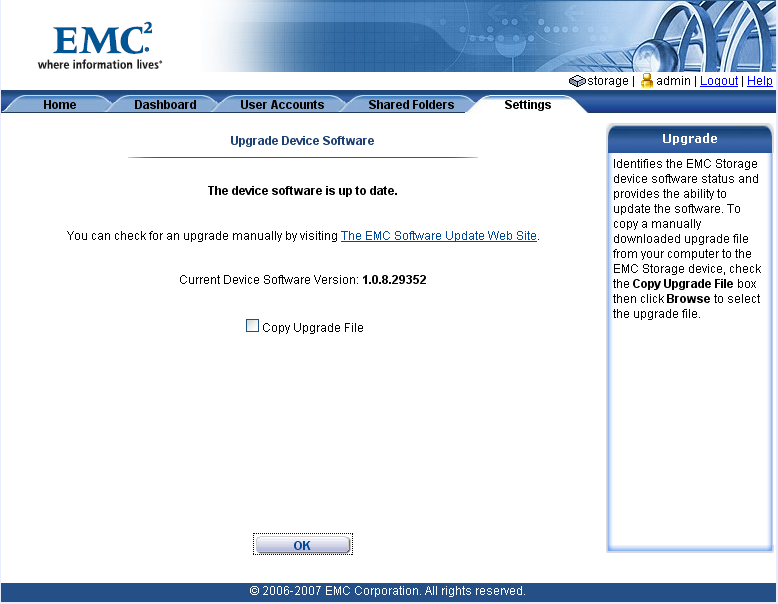Click the Upgrade Device Software heading
Image resolution: width=778 pixels, height=604 pixels.
click(x=302, y=141)
